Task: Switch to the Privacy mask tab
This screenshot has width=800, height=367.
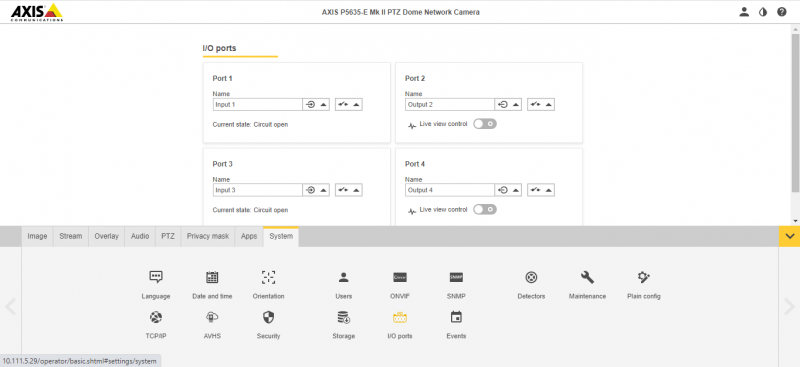Action: (208, 236)
